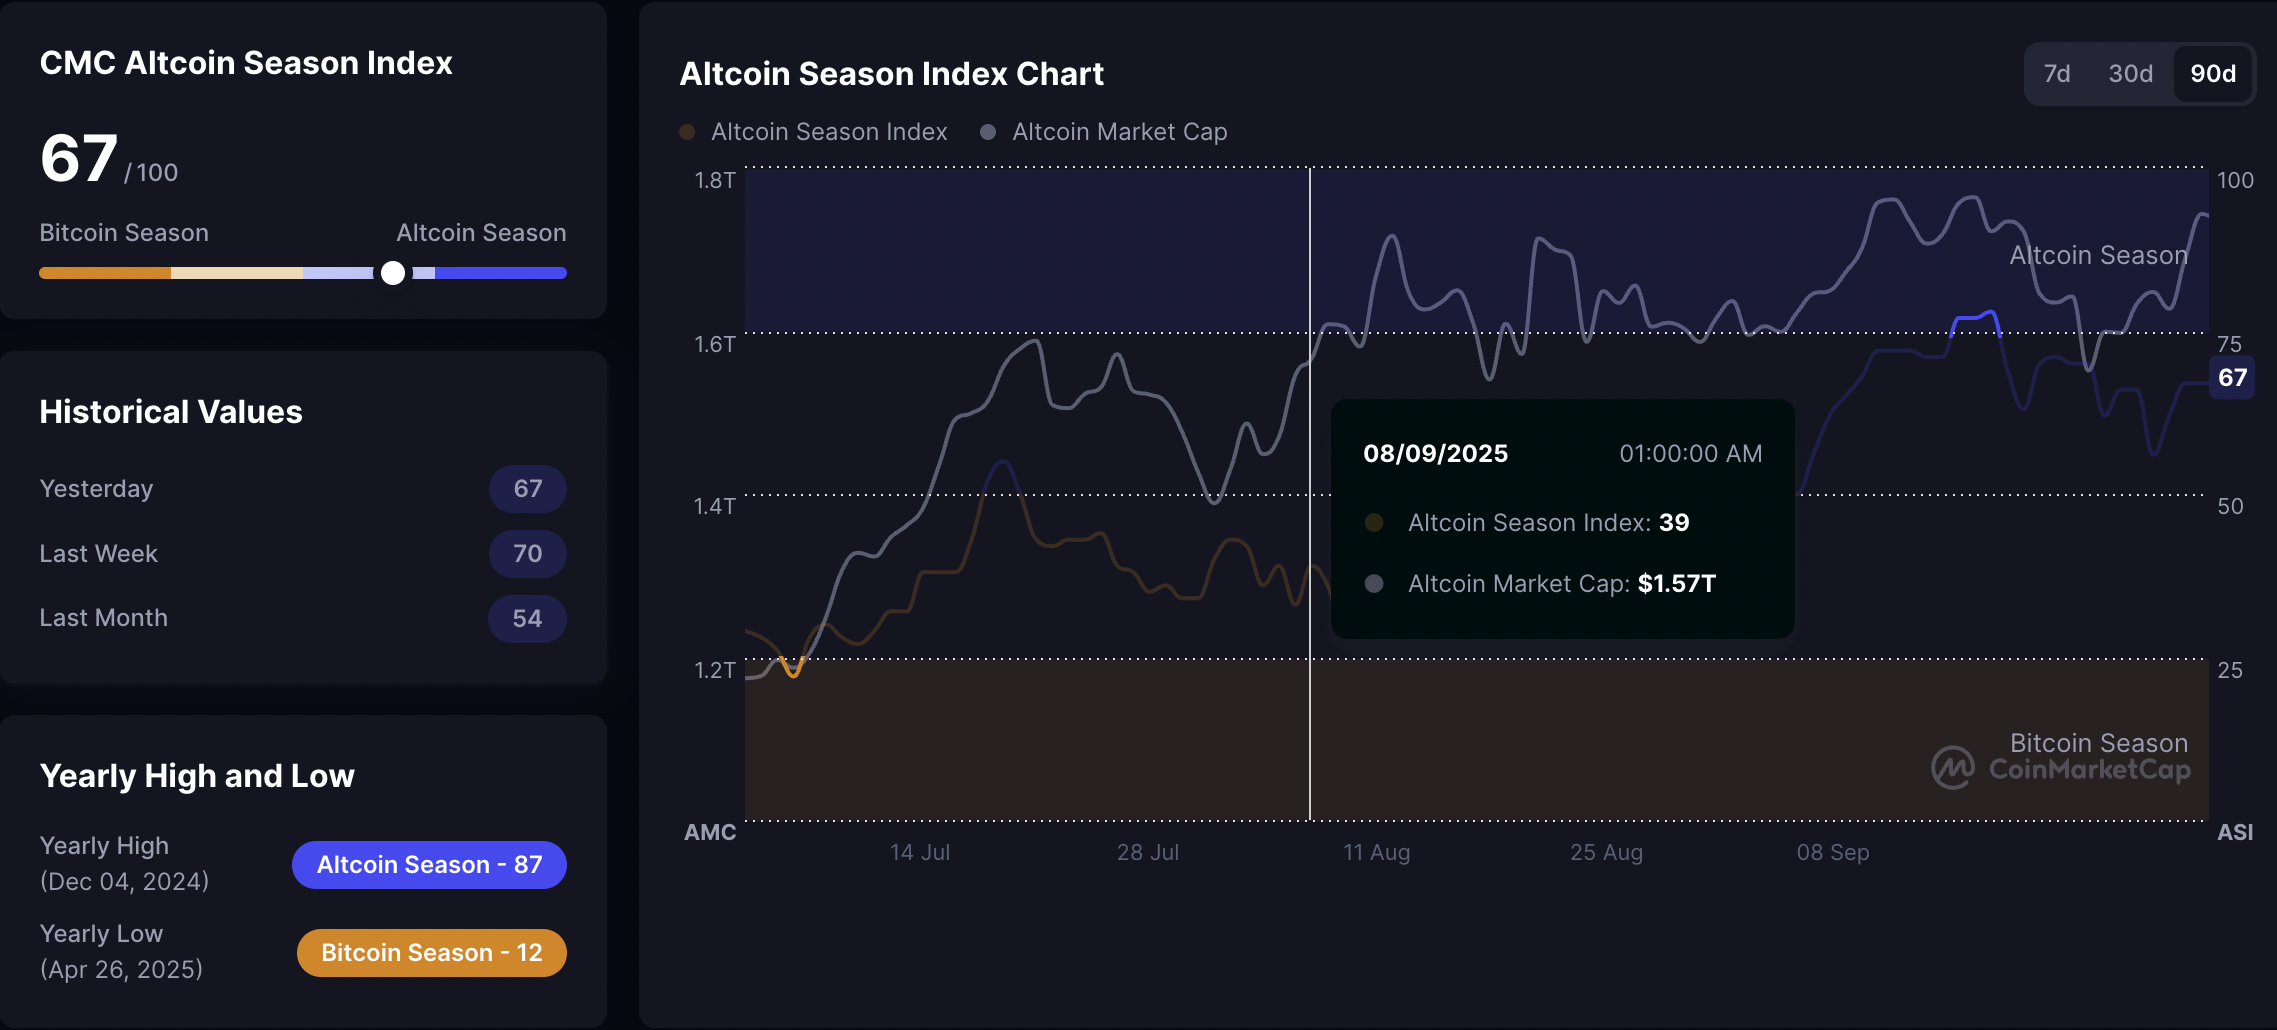Screen dimensions: 2277x1030
Task: Toggle the Altcoin Season Index series visibility
Action: 814,131
